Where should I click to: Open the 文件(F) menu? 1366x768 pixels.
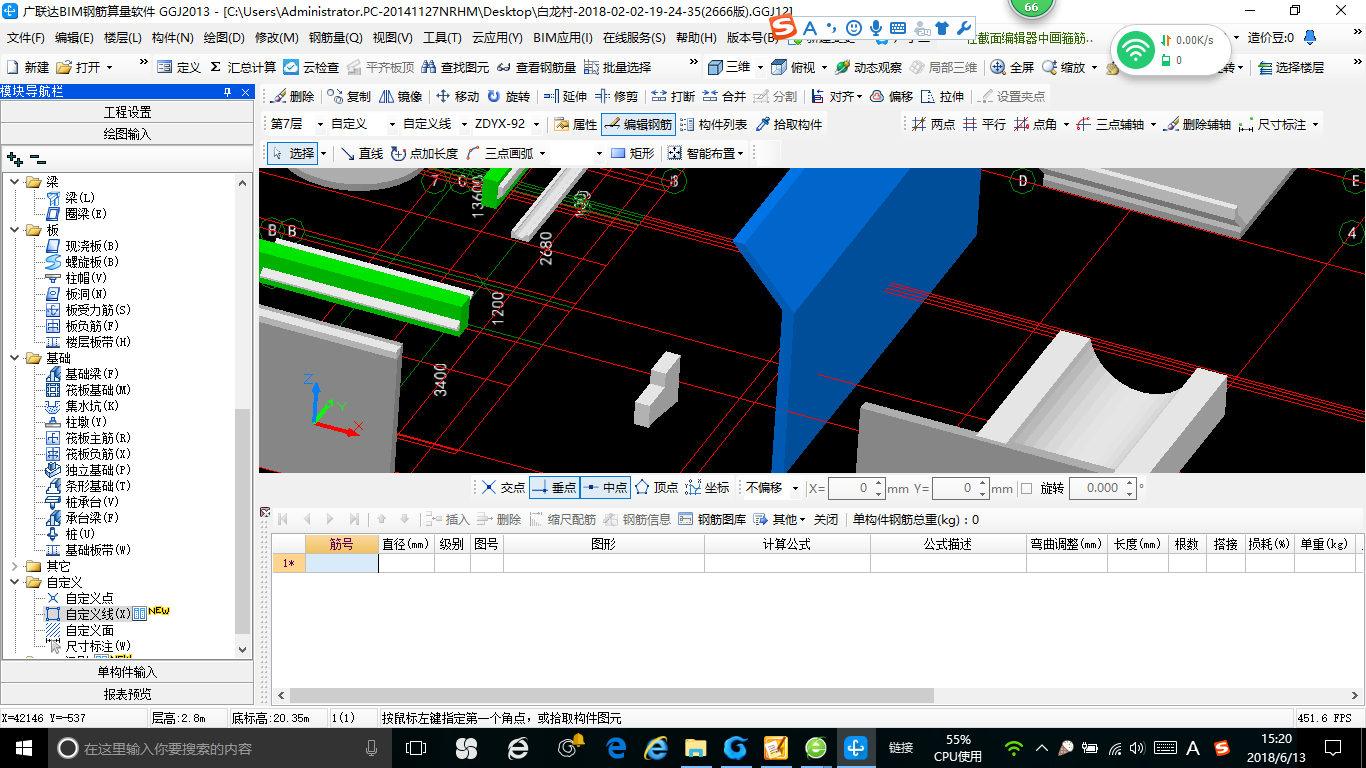coord(26,38)
